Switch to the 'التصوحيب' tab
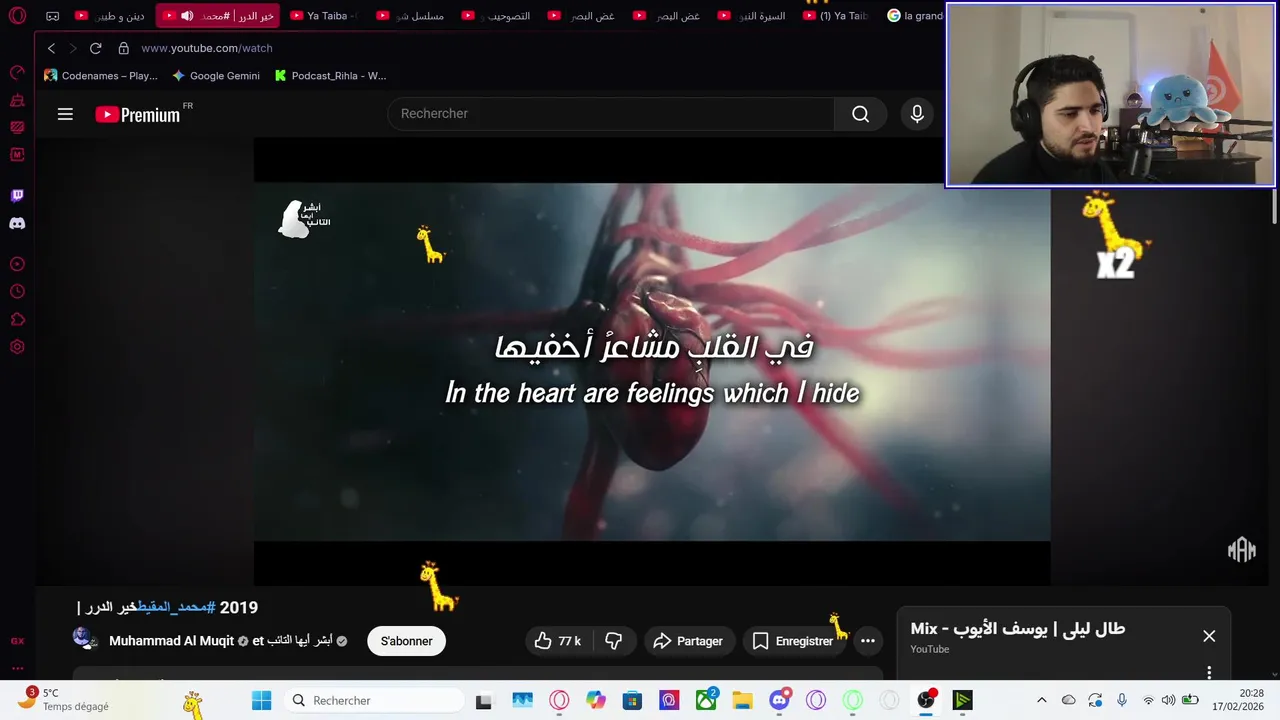Image resolution: width=1280 pixels, height=720 pixels. (x=497, y=16)
